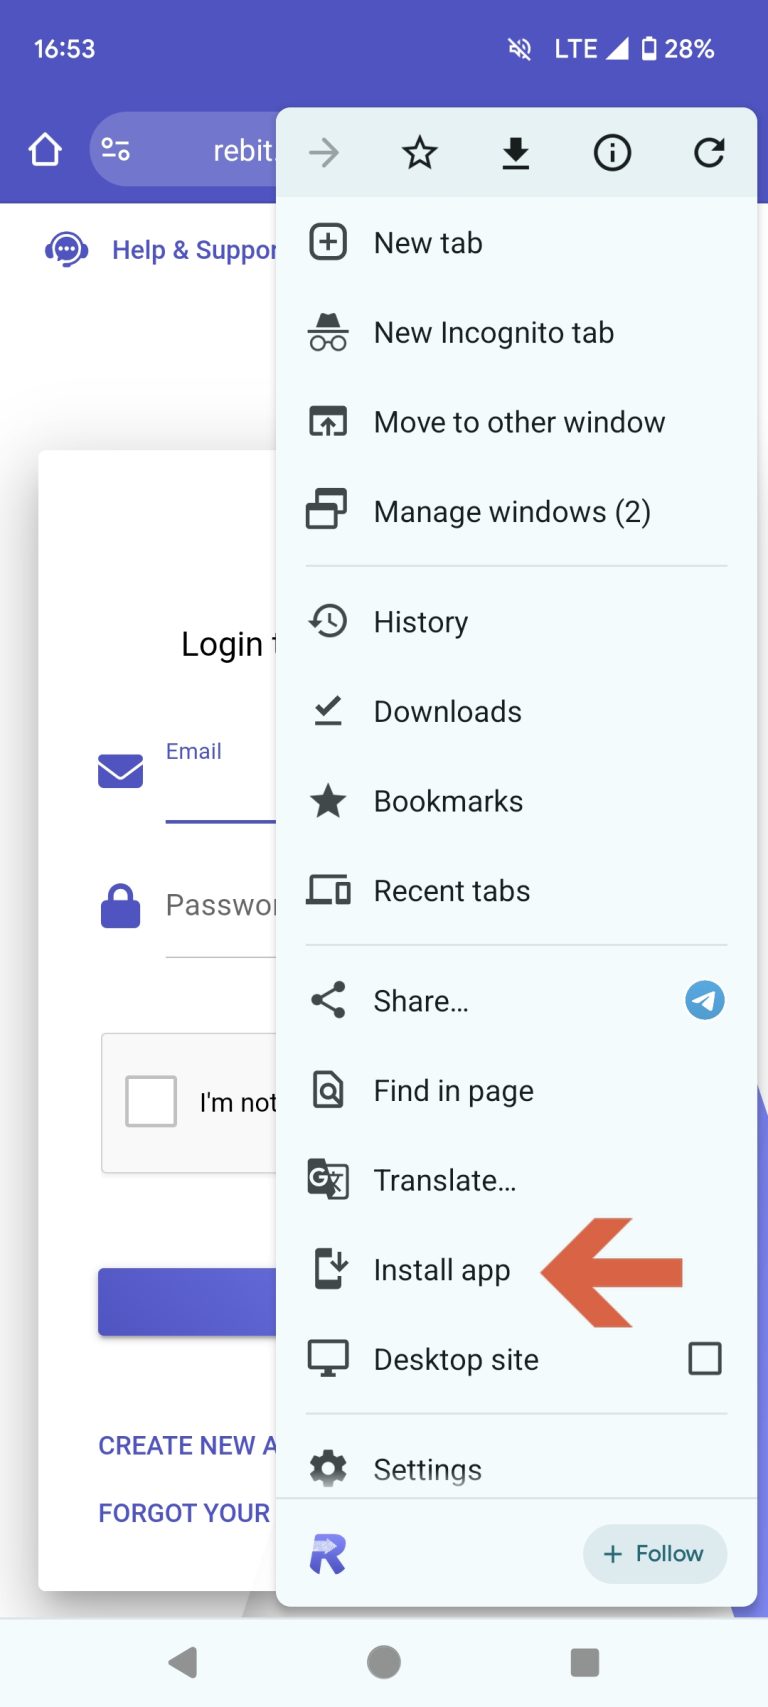Open a New Incognito tab

493,333
